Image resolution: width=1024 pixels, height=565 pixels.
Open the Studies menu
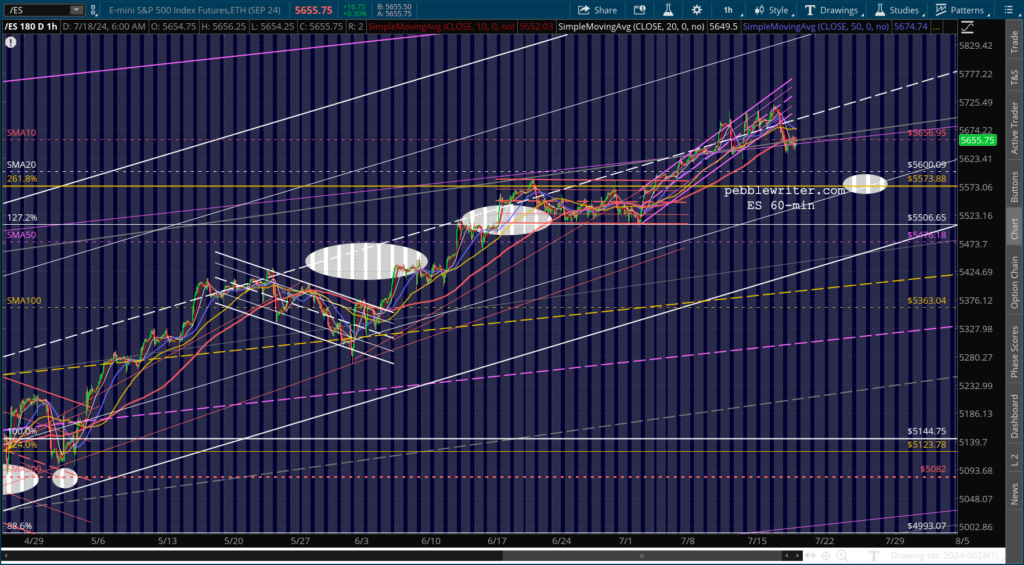[x=897, y=10]
